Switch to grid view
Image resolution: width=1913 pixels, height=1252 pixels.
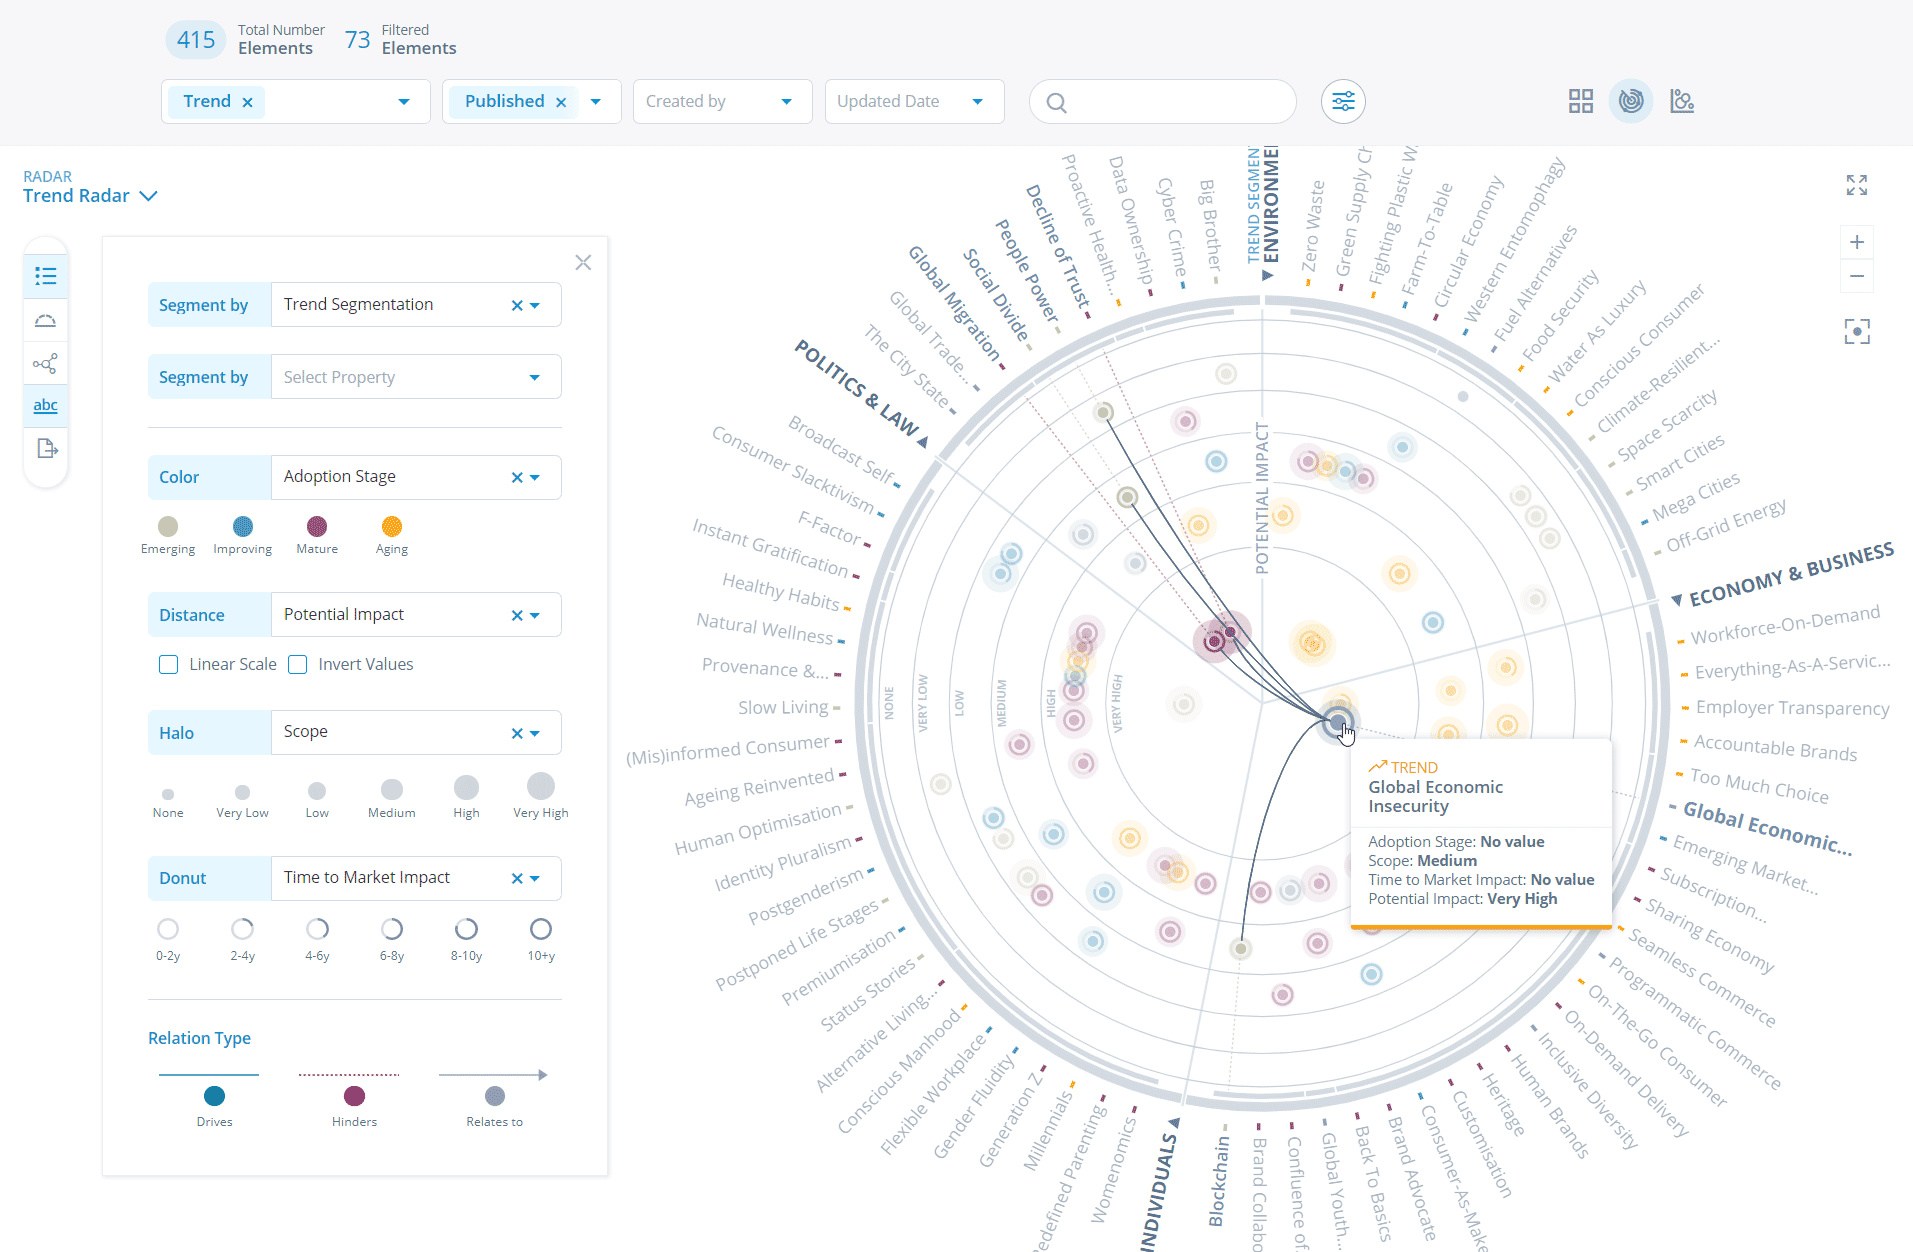(x=1580, y=100)
